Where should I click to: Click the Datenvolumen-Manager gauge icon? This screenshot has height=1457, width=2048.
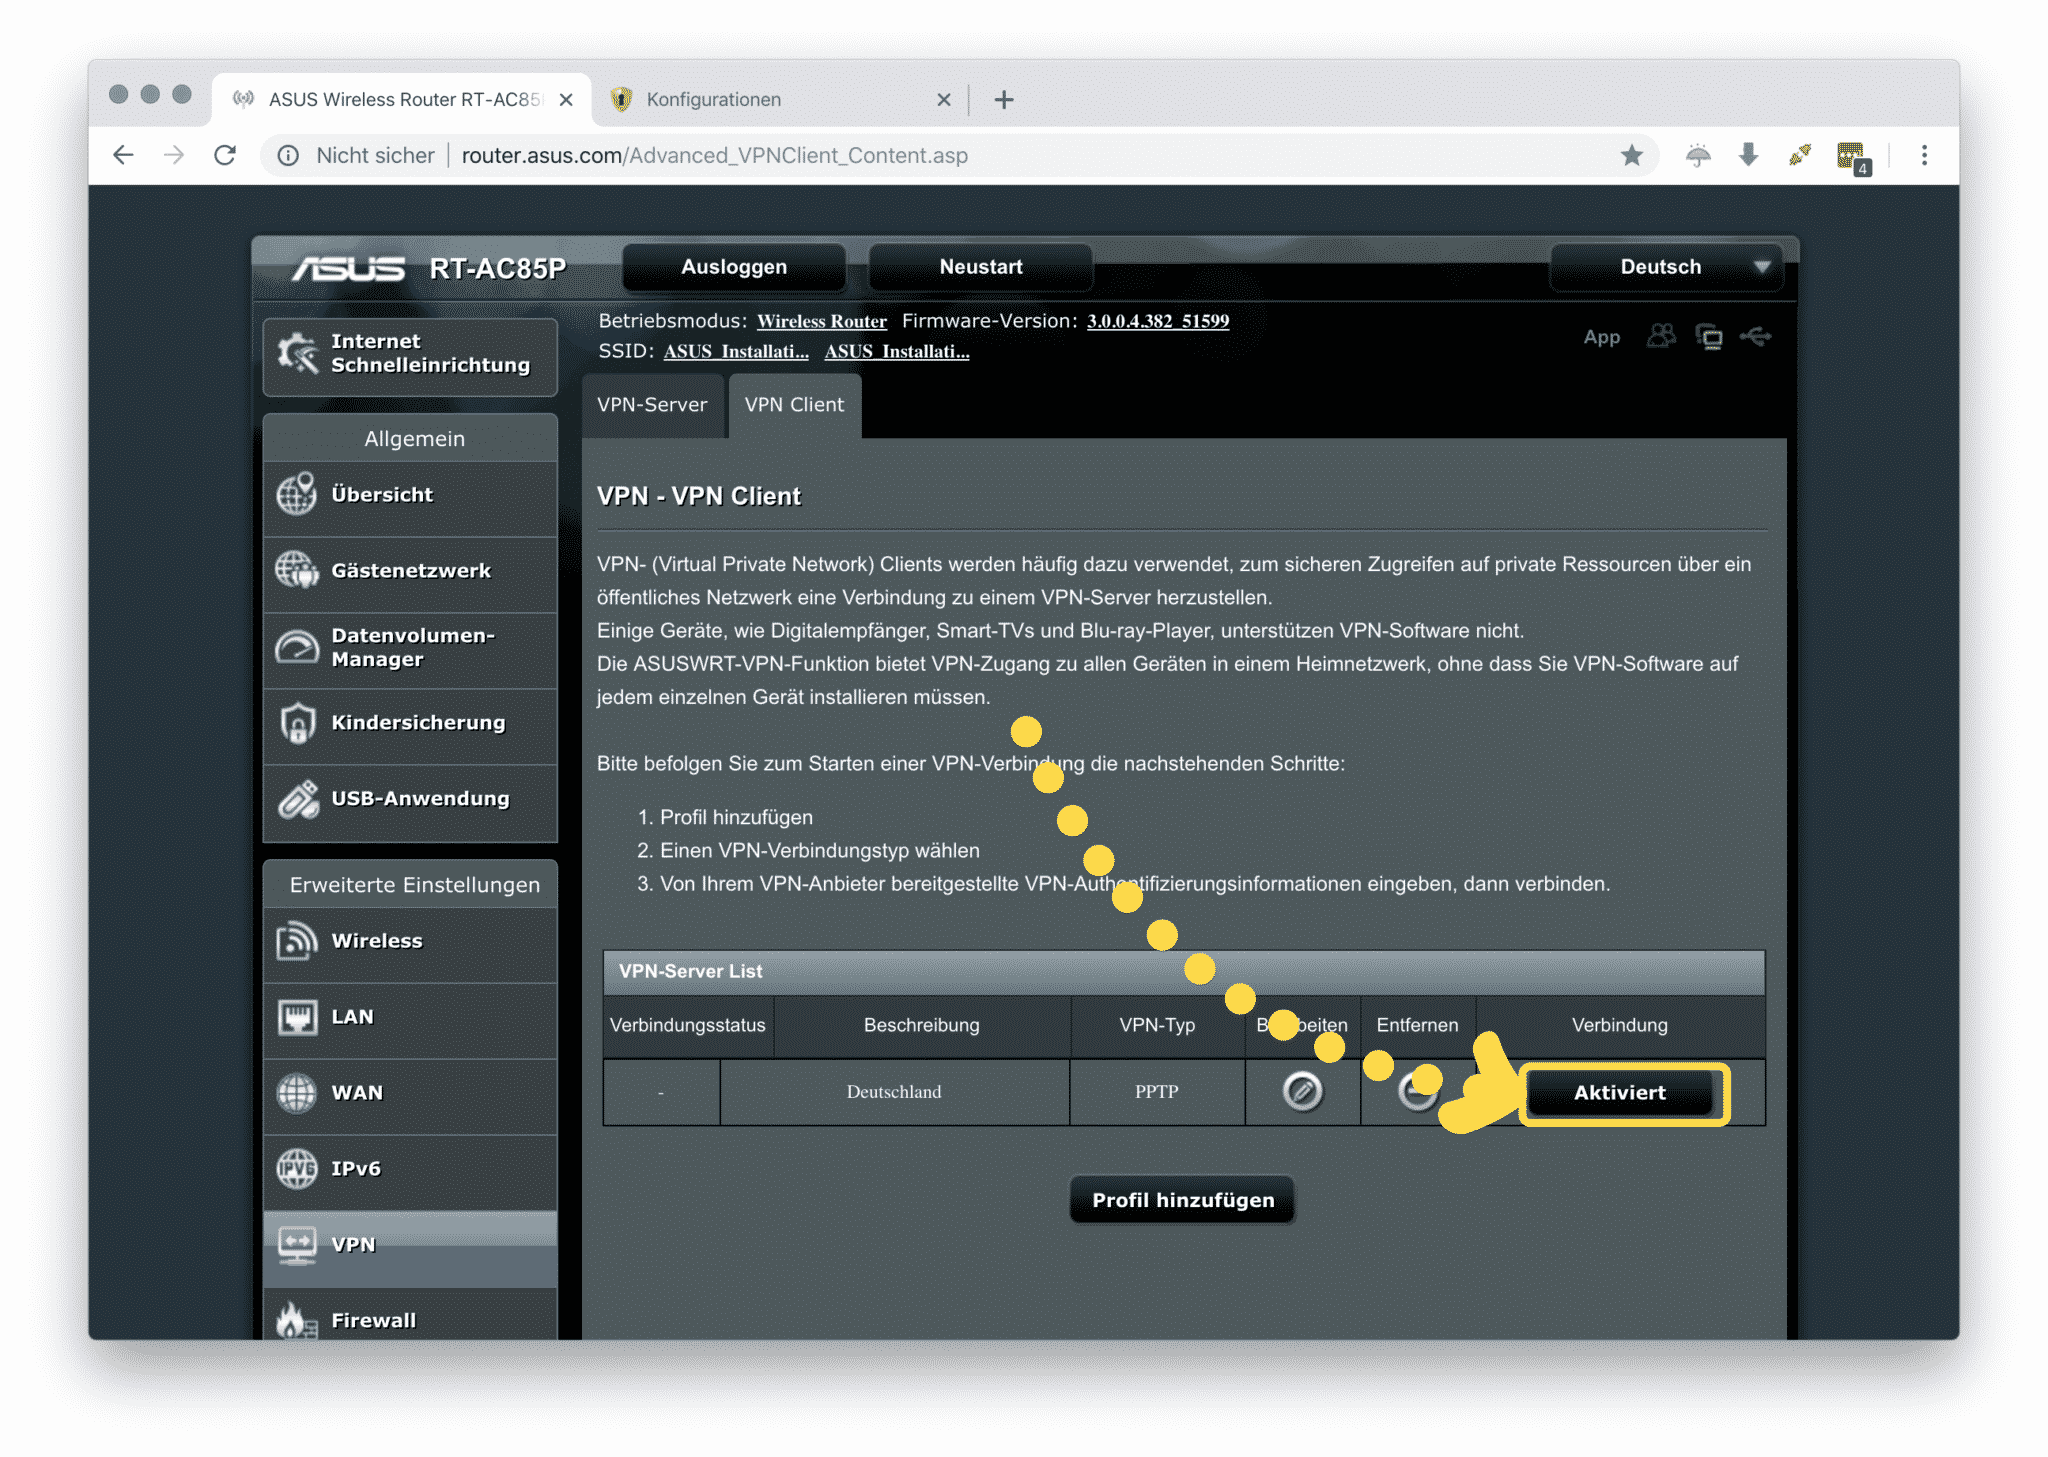point(297,647)
